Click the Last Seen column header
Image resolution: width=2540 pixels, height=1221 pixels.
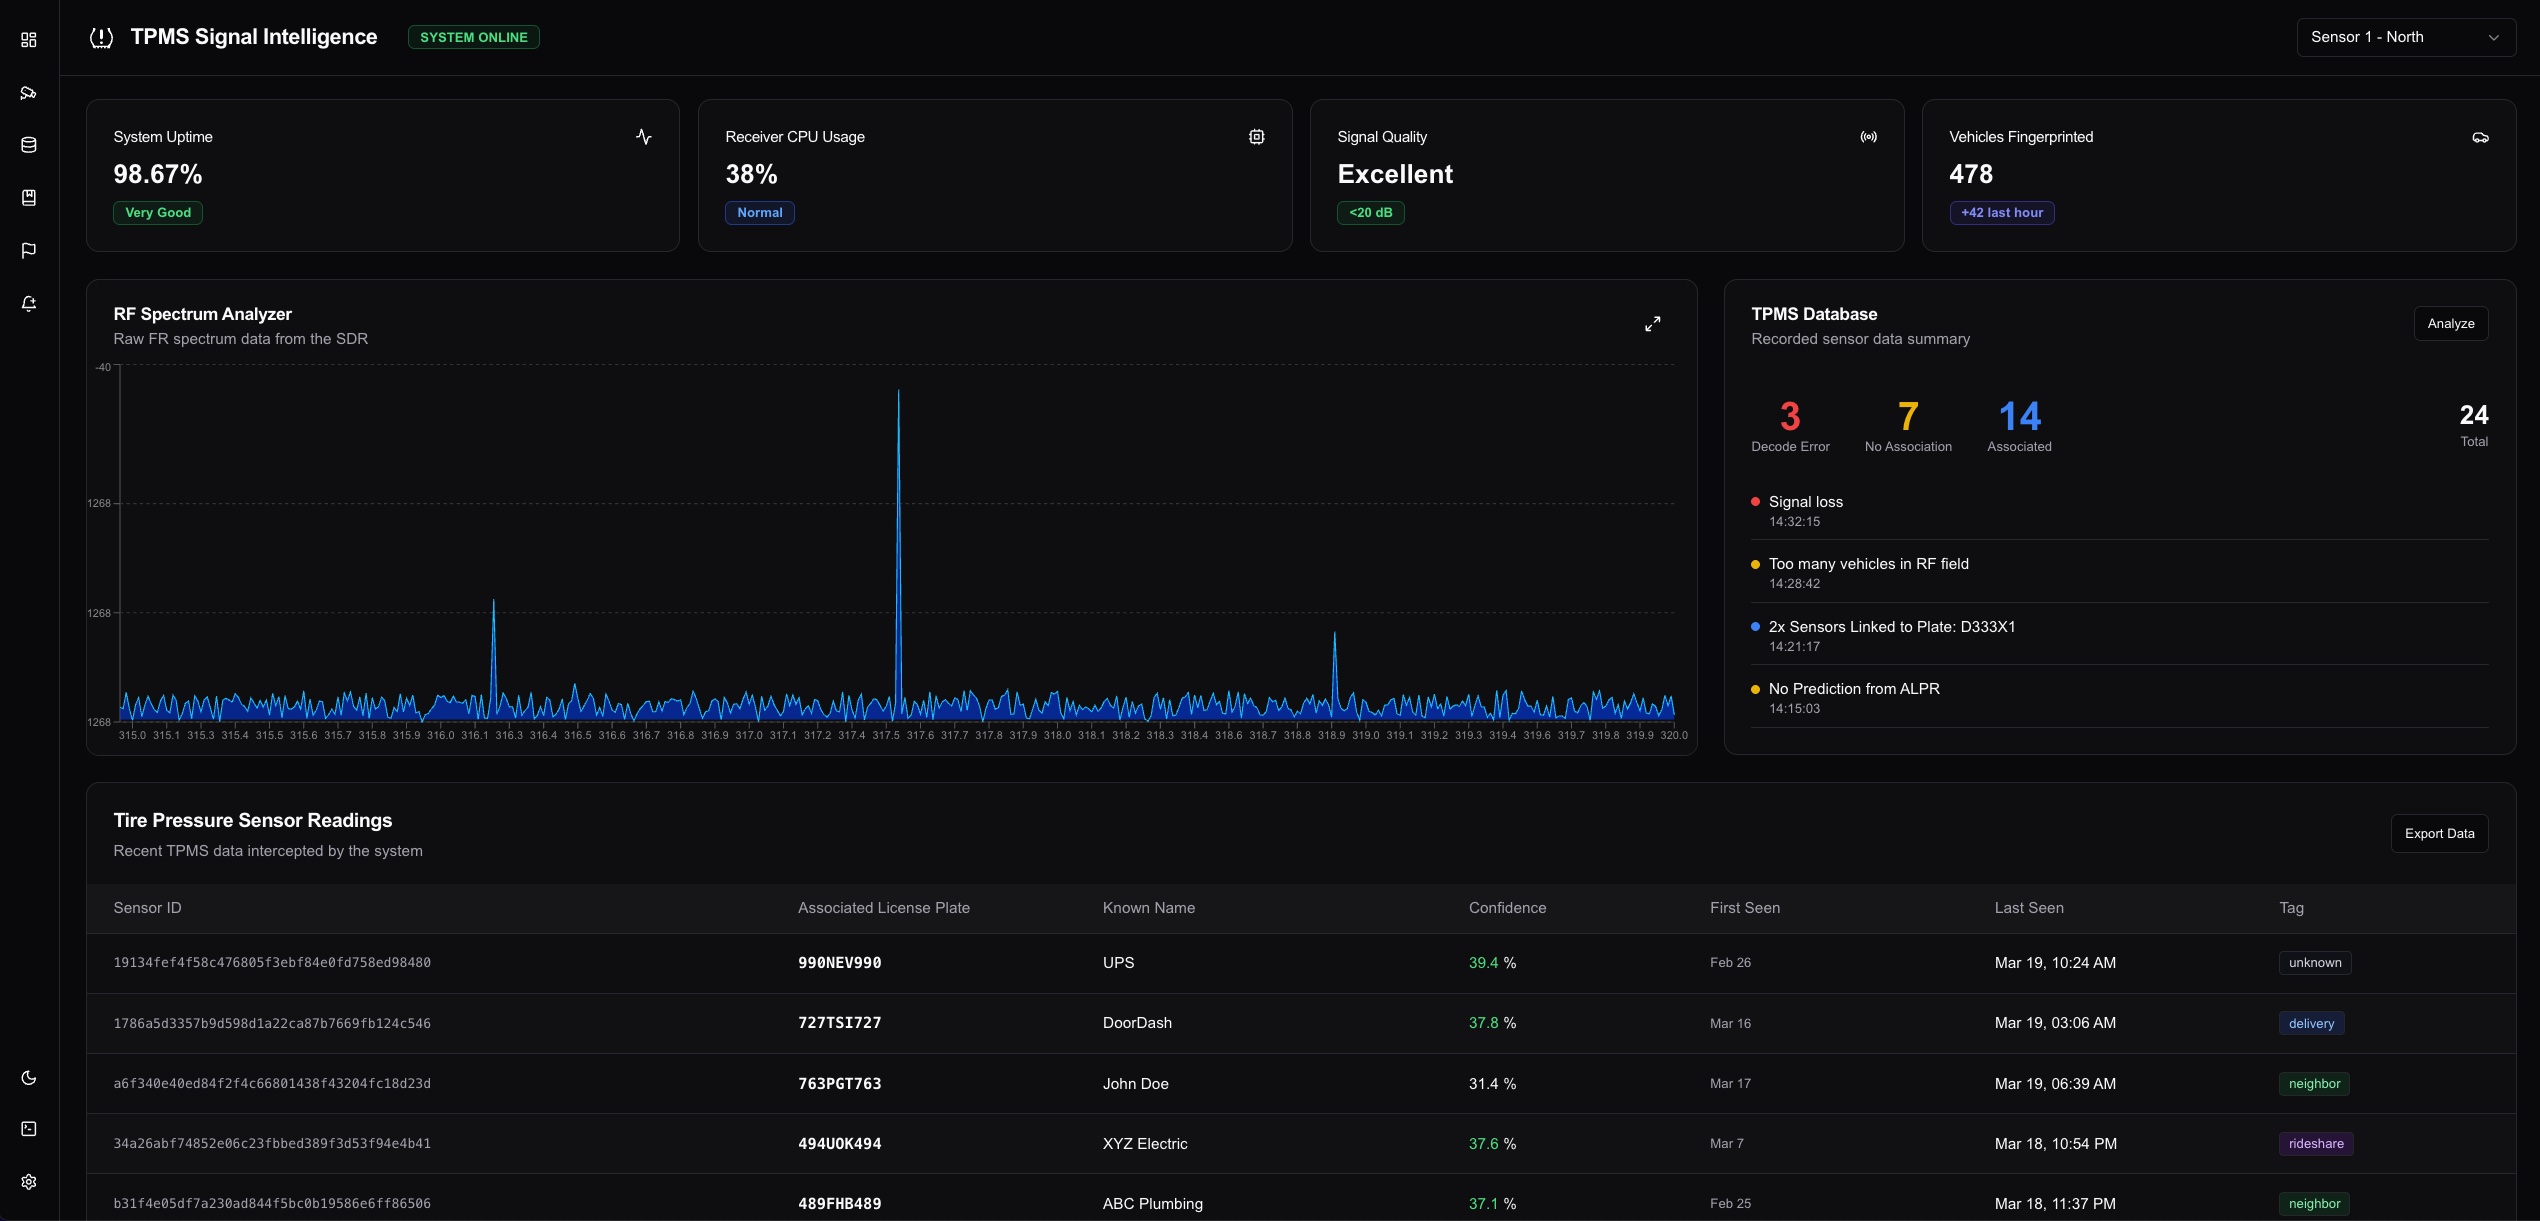click(x=2028, y=908)
